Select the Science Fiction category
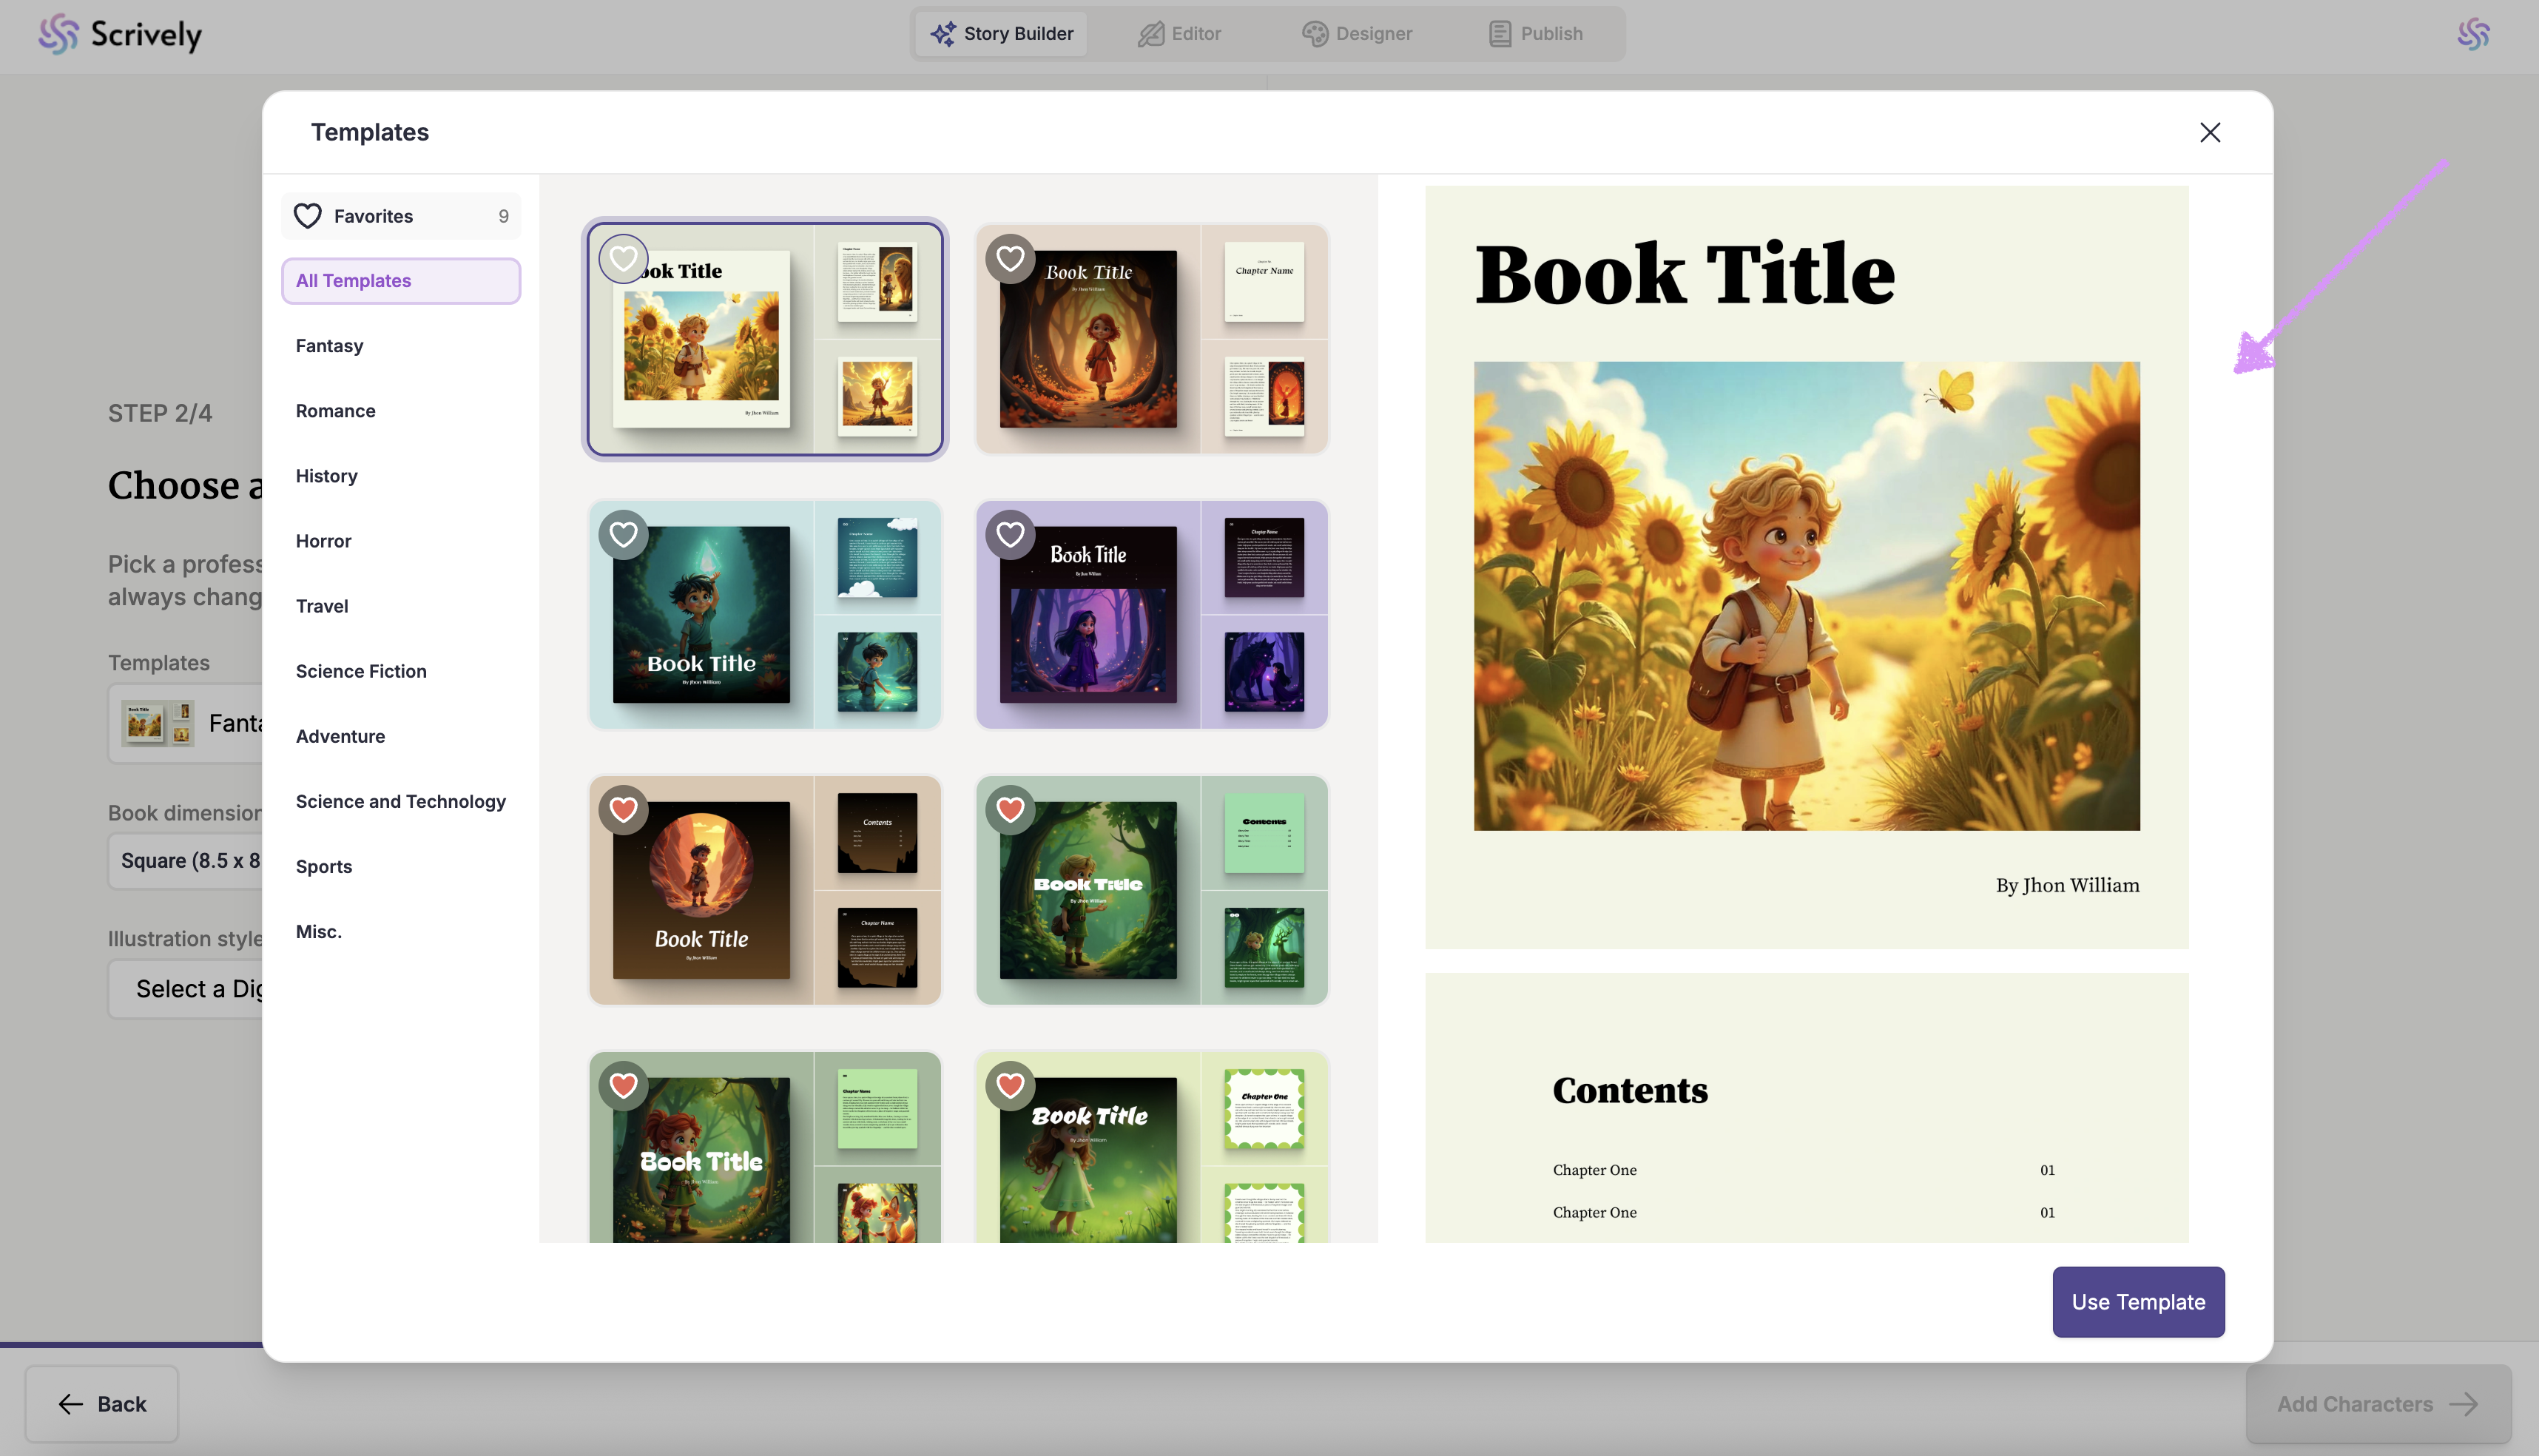This screenshot has height=1456, width=2539. click(361, 671)
